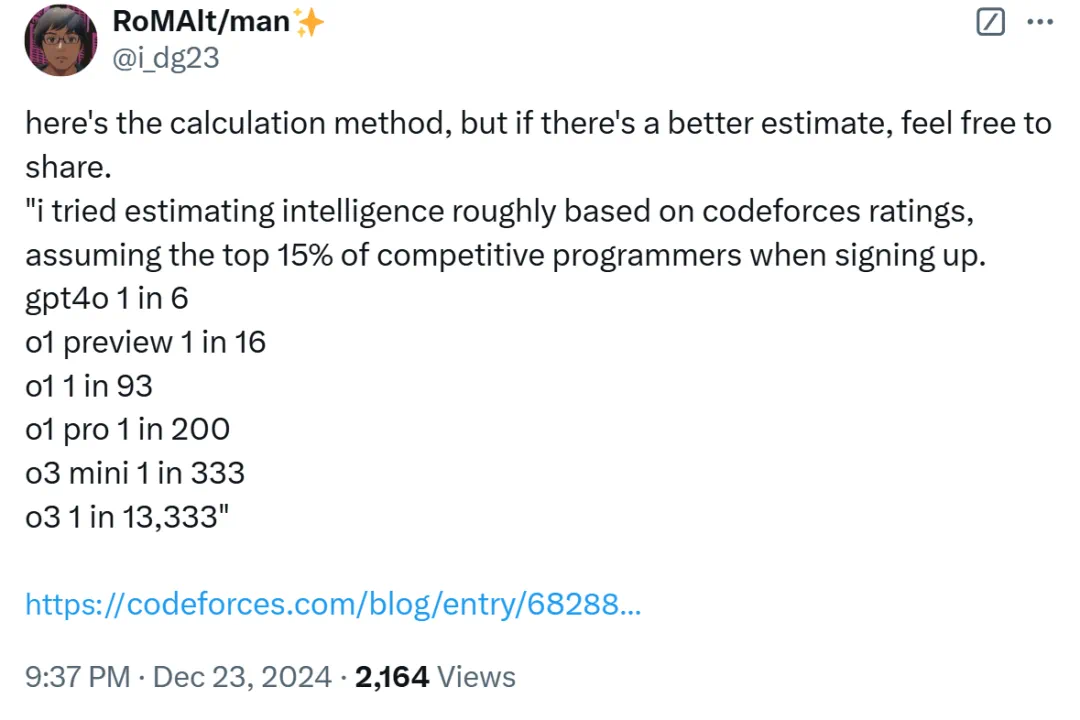Click the sparkle emoji beside RoMAlt/man
This screenshot has width=1080, height=720.
pos(309,22)
